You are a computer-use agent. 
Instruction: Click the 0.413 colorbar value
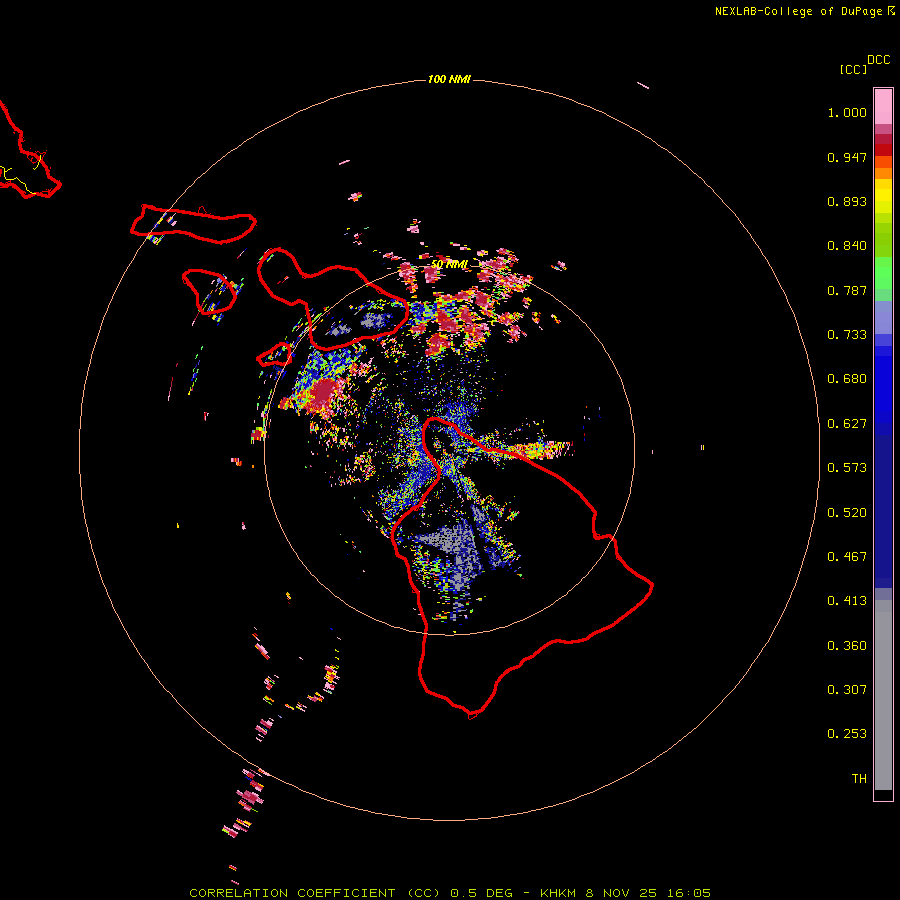click(x=847, y=601)
